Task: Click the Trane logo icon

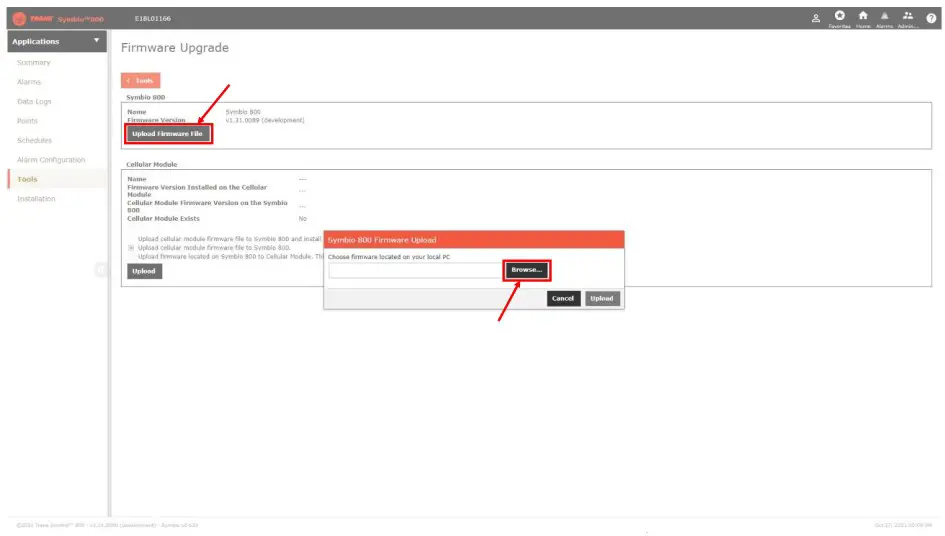Action: click(x=19, y=19)
